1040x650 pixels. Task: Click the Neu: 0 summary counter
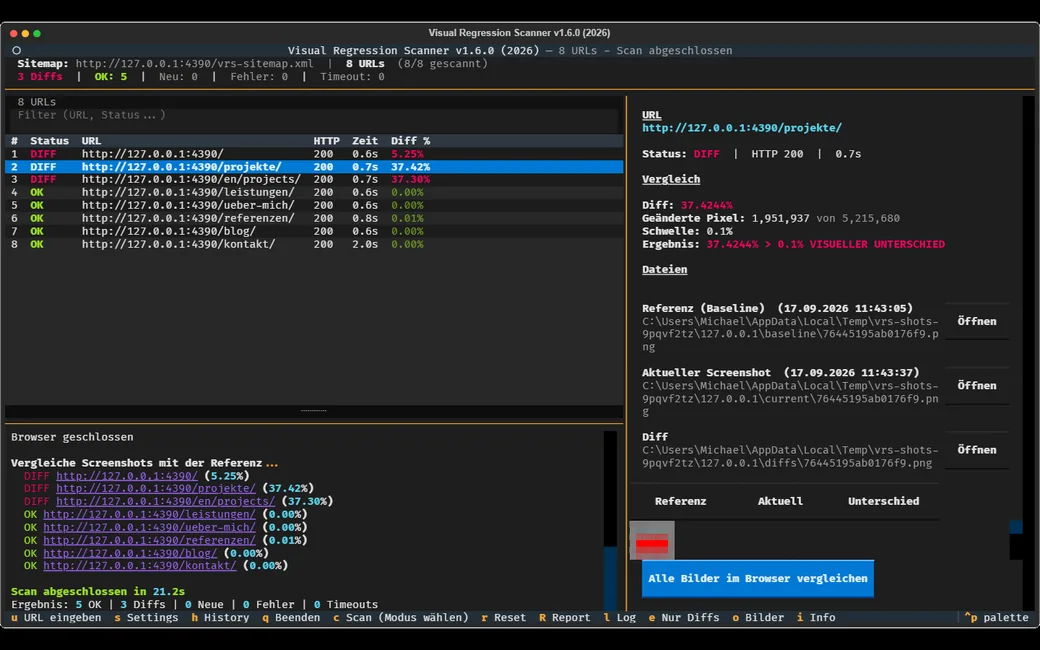178,76
